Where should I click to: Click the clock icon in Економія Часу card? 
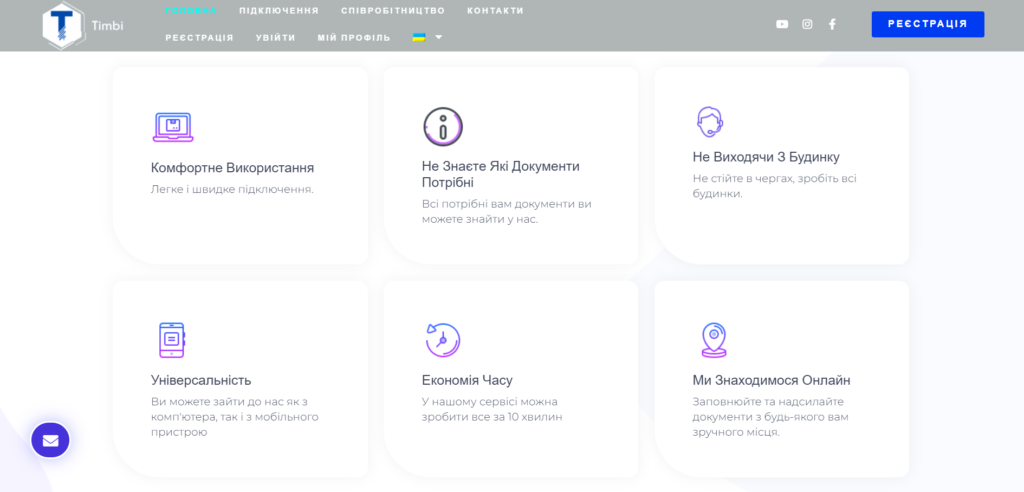[443, 340]
